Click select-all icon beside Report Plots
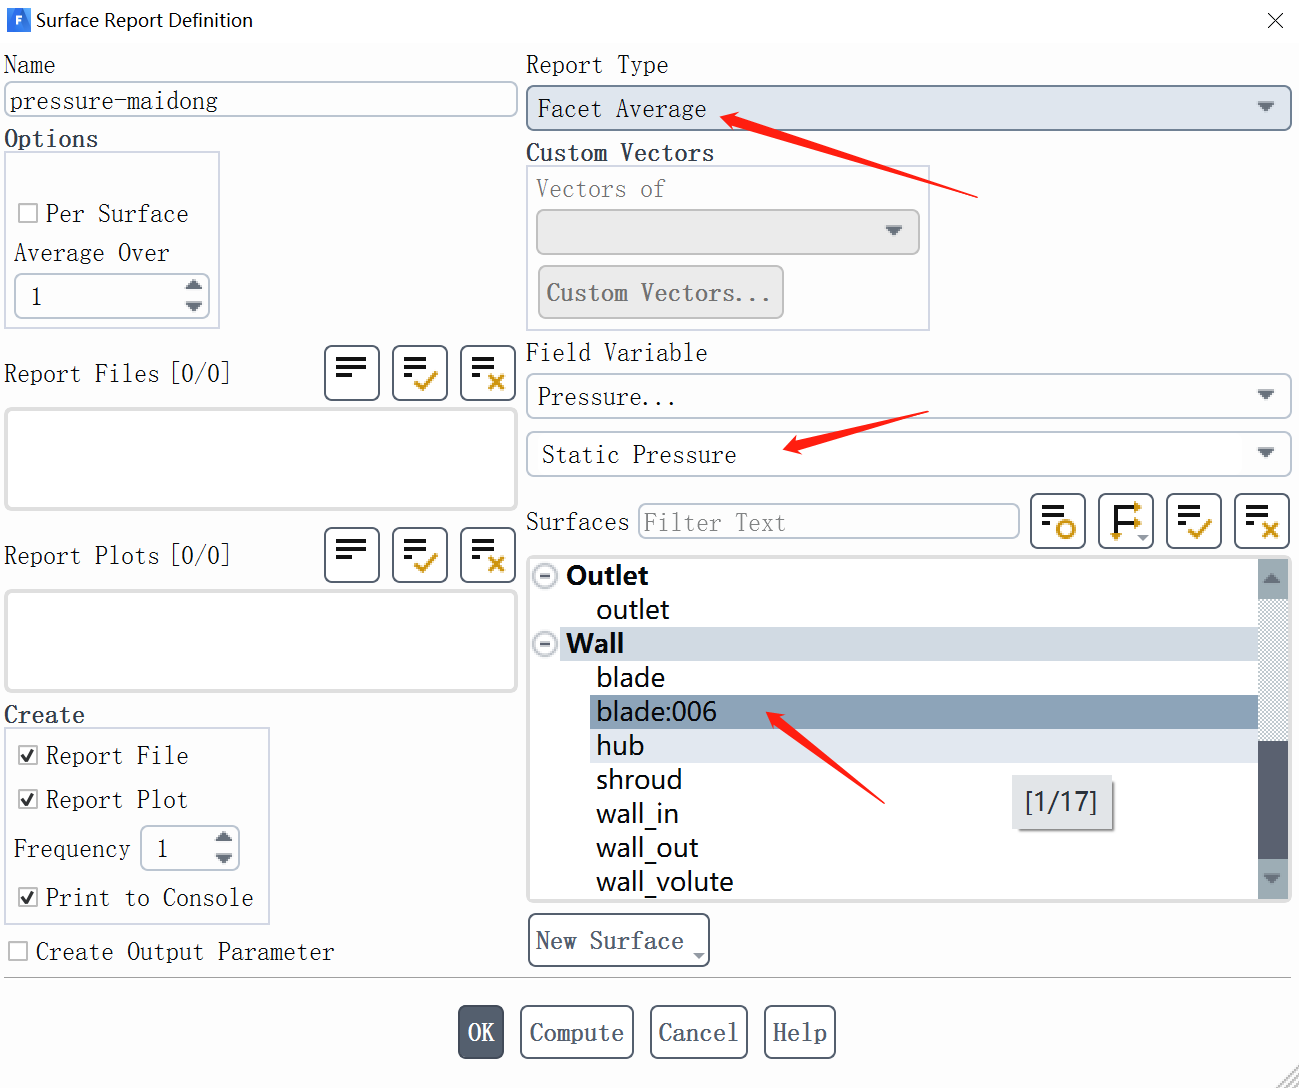The width and height of the screenshot is (1299, 1088). click(x=419, y=555)
